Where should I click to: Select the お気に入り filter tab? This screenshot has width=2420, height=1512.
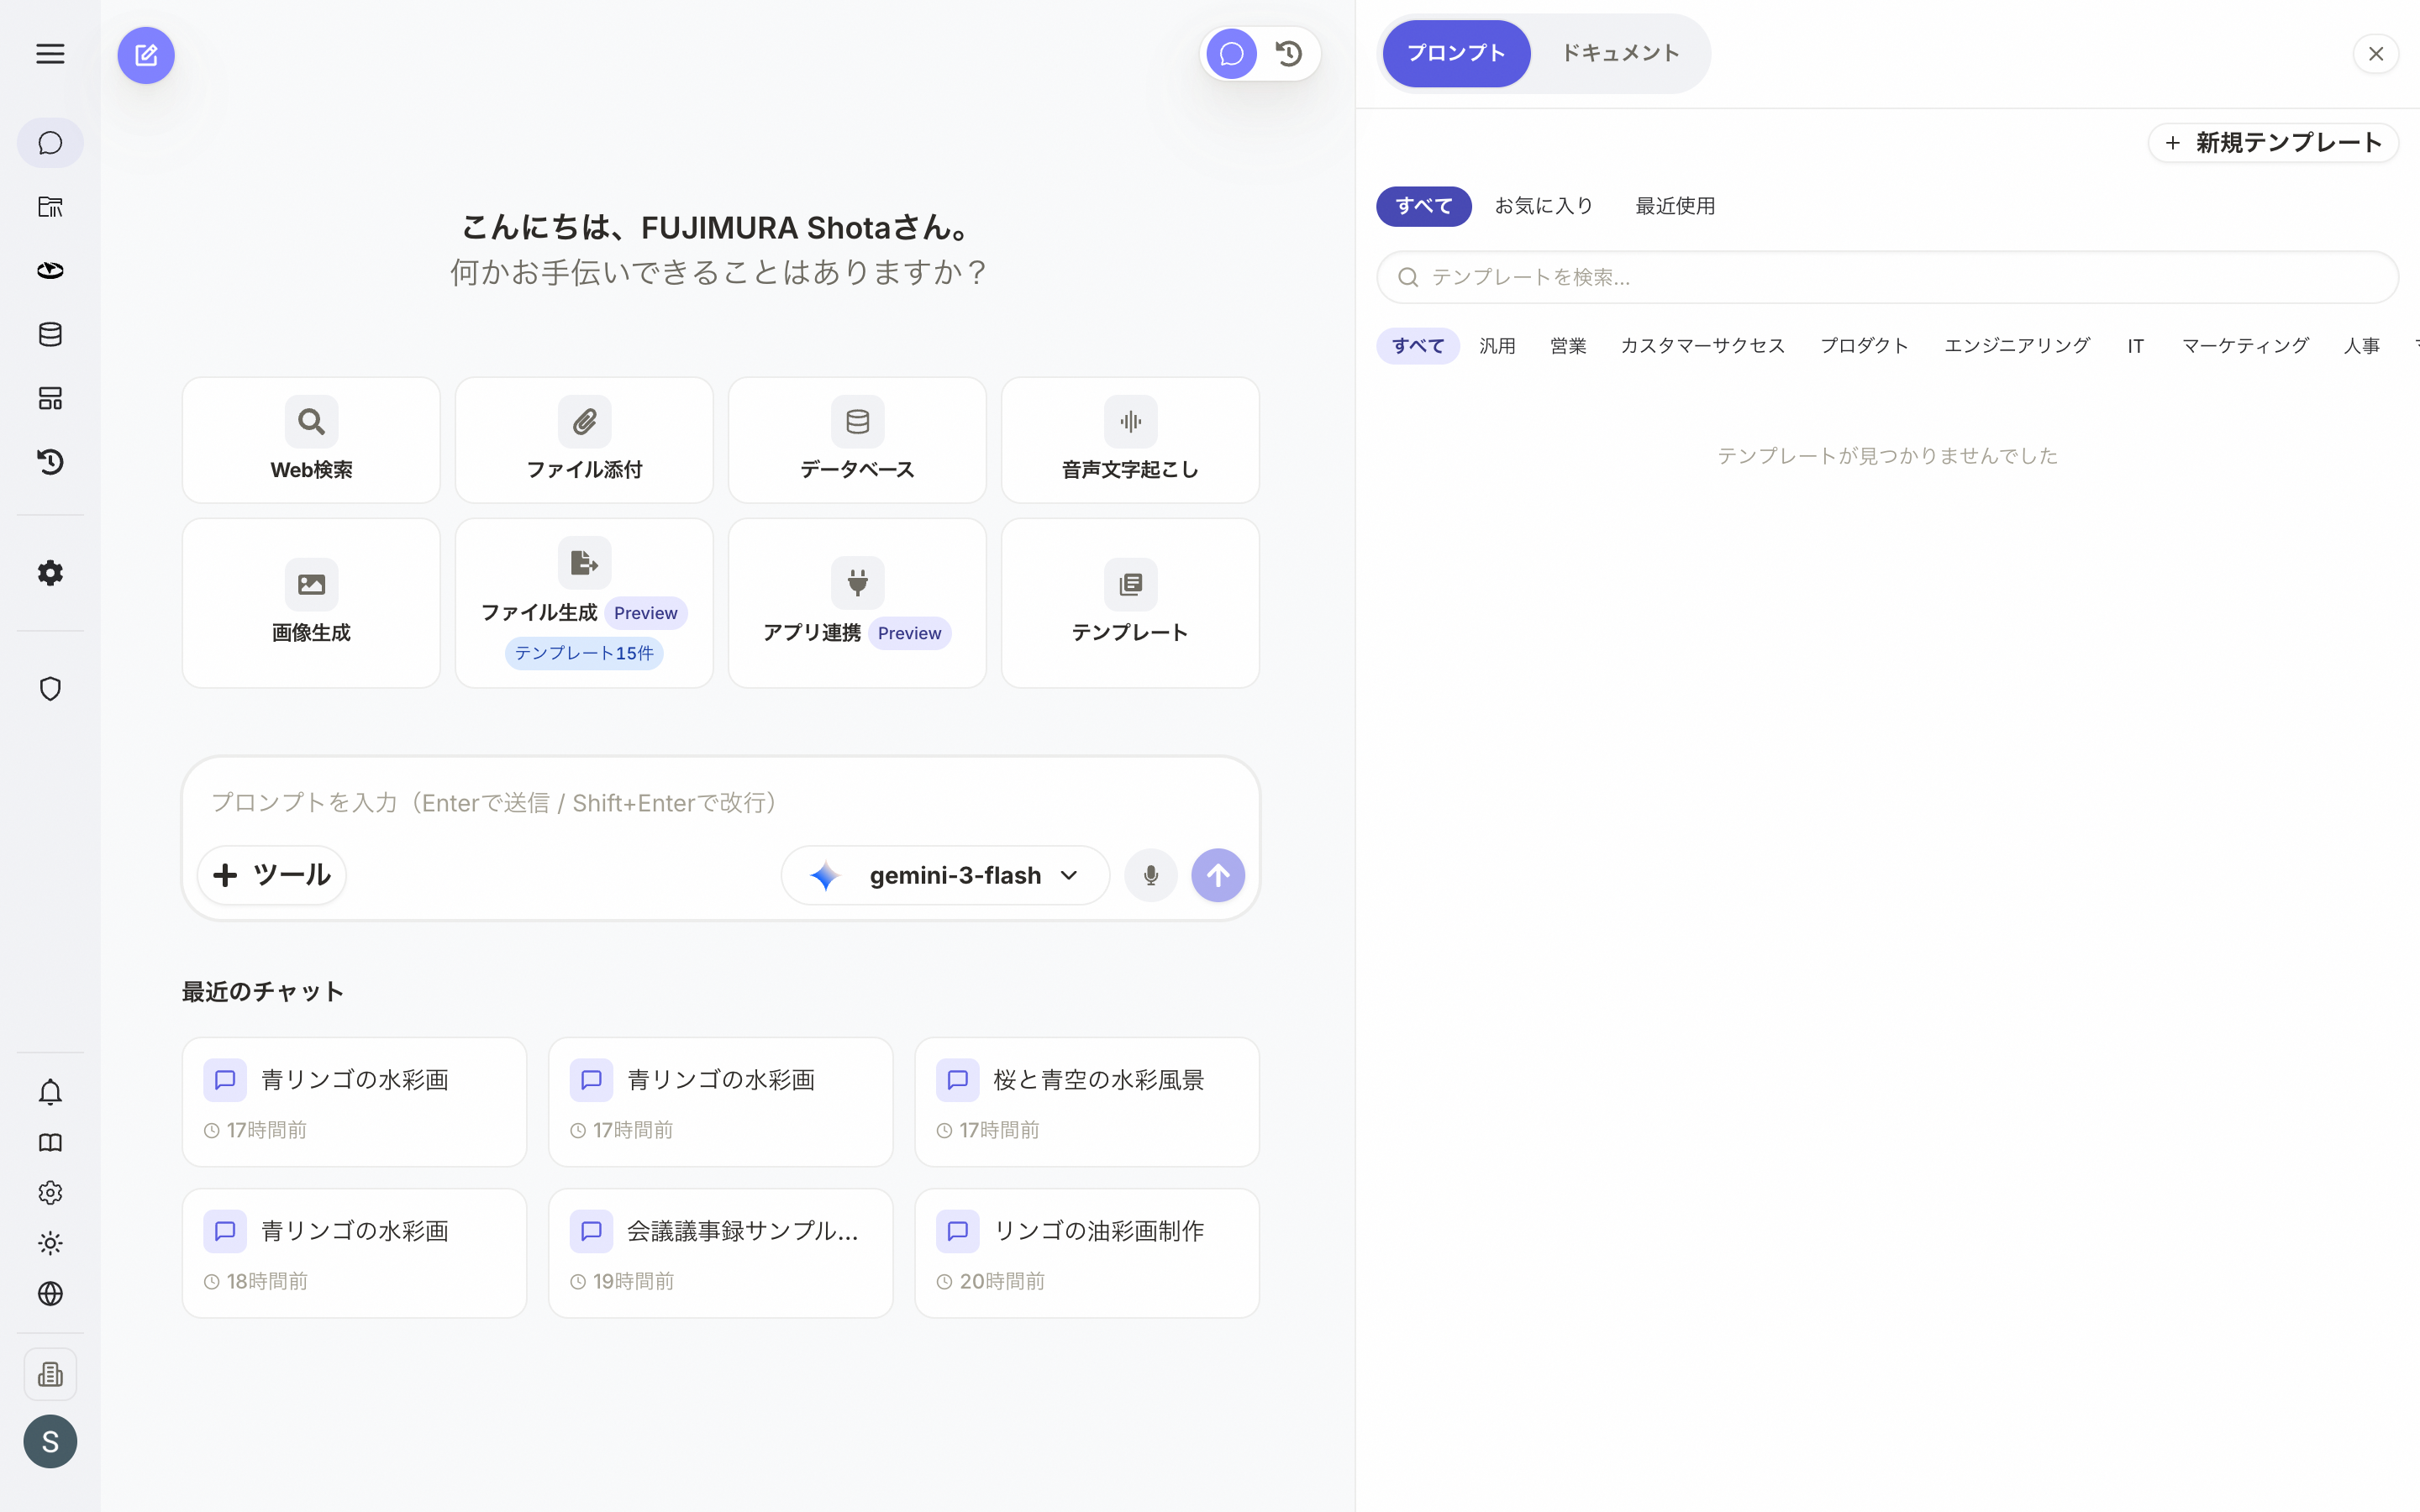click(1544, 206)
